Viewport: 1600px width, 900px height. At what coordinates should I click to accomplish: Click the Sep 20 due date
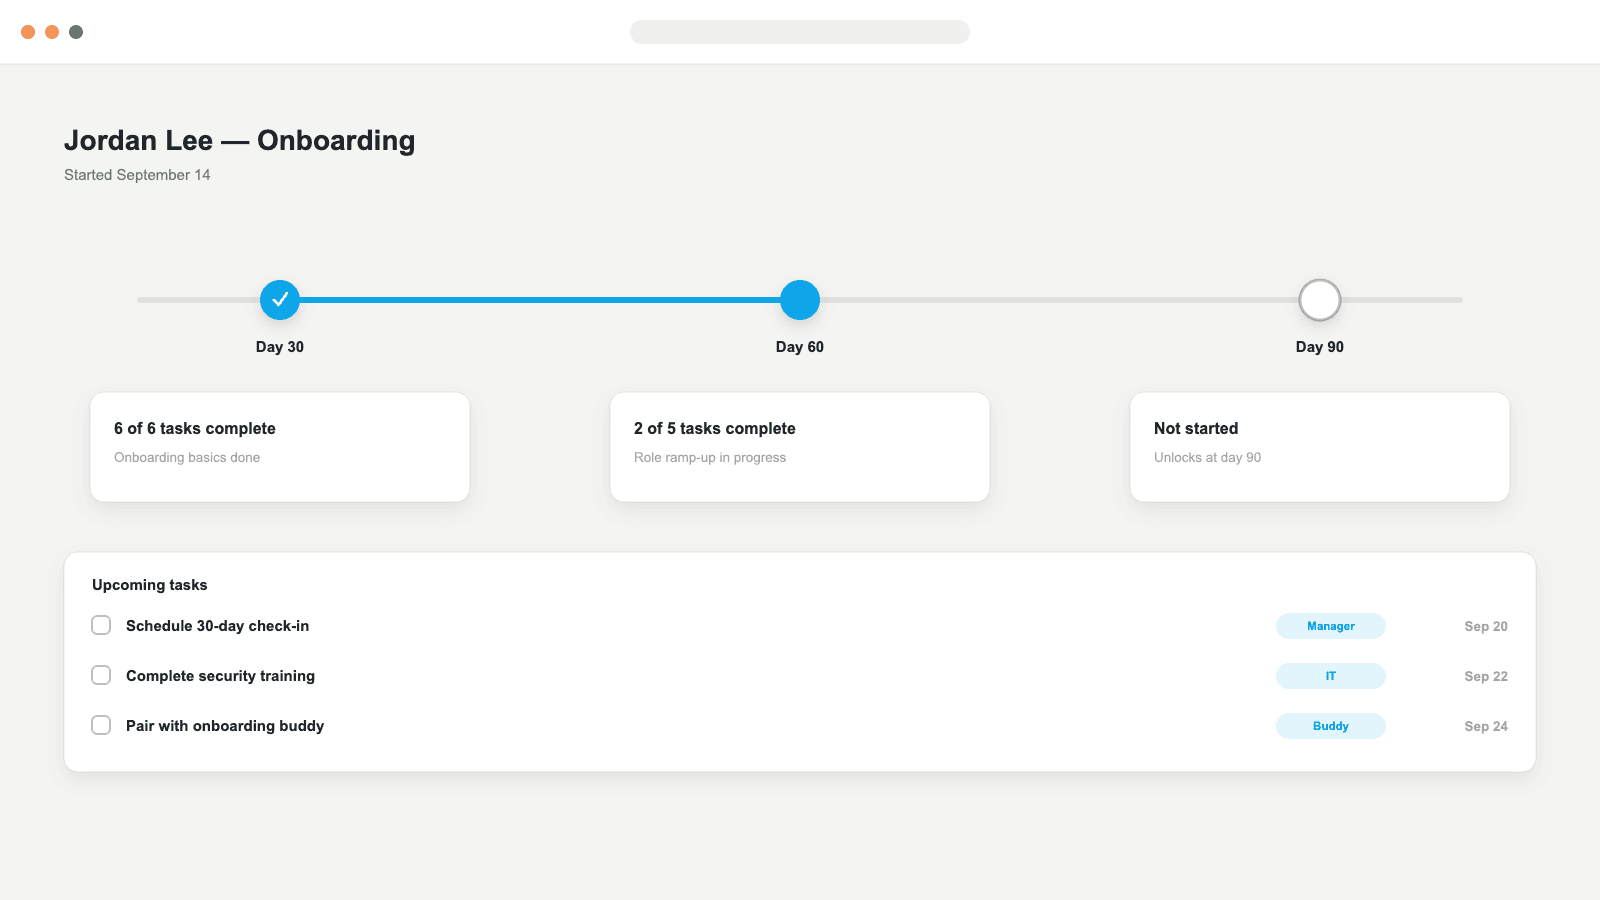click(x=1486, y=626)
